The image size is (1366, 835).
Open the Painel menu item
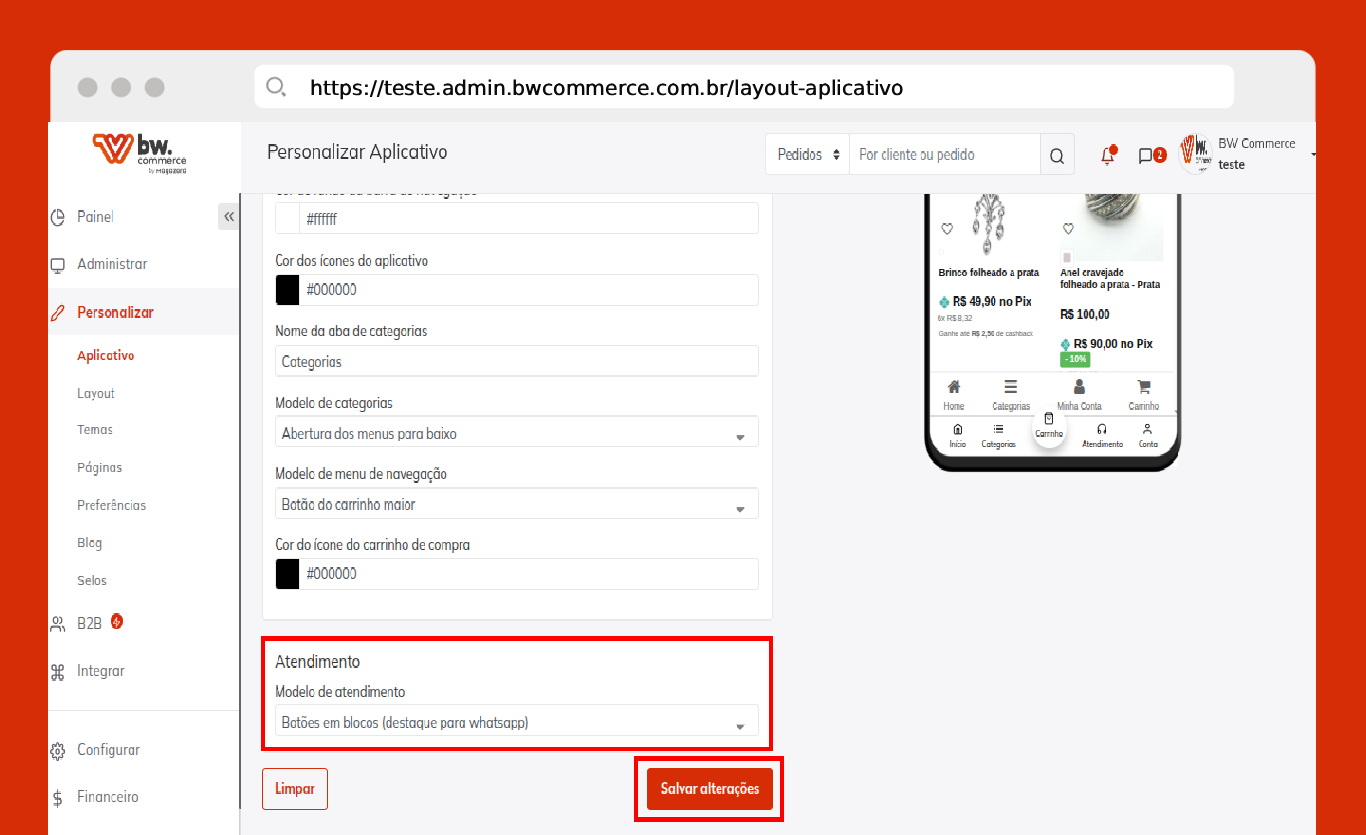[95, 217]
